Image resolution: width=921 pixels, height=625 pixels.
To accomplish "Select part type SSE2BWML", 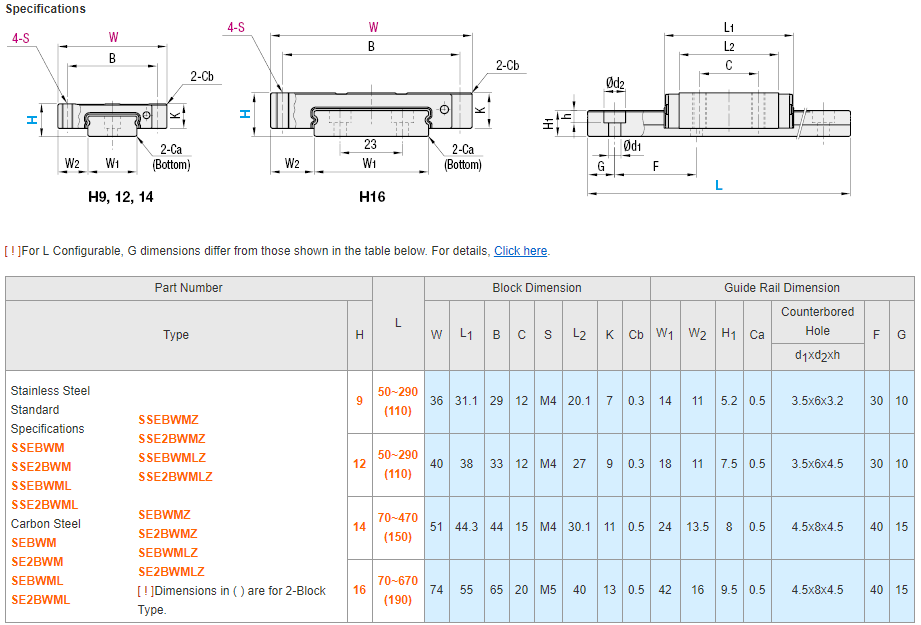I will point(45,505).
